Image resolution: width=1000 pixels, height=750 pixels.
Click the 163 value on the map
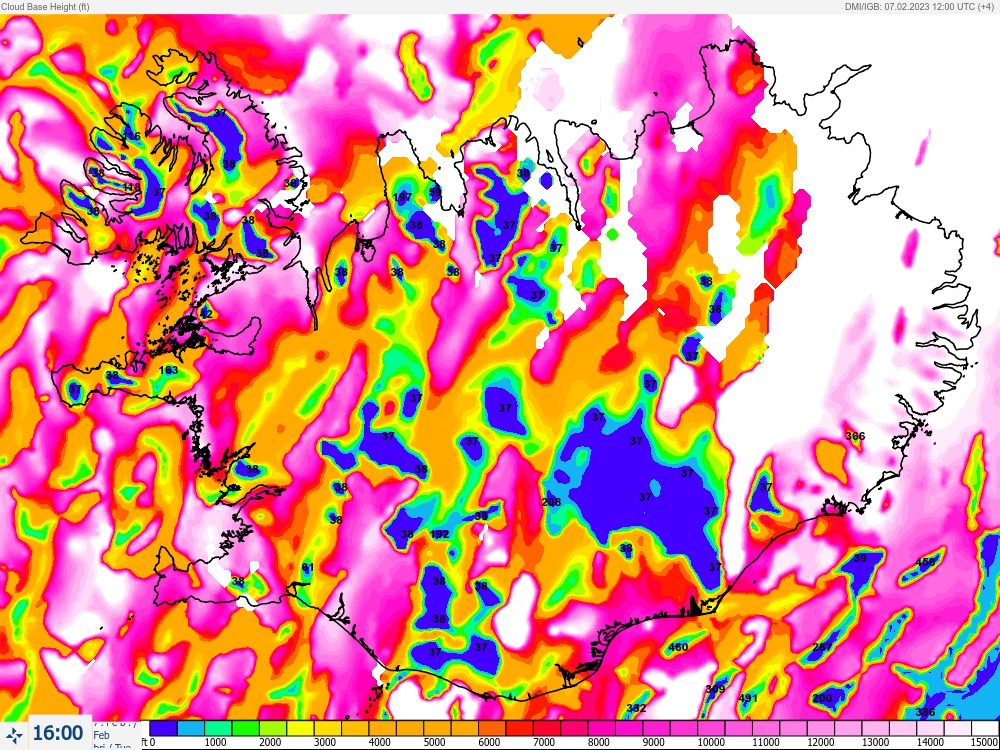(168, 370)
